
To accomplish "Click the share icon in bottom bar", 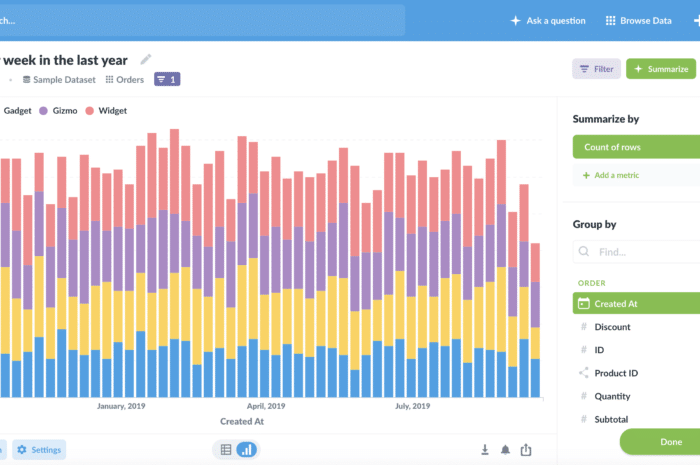I will click(x=526, y=450).
